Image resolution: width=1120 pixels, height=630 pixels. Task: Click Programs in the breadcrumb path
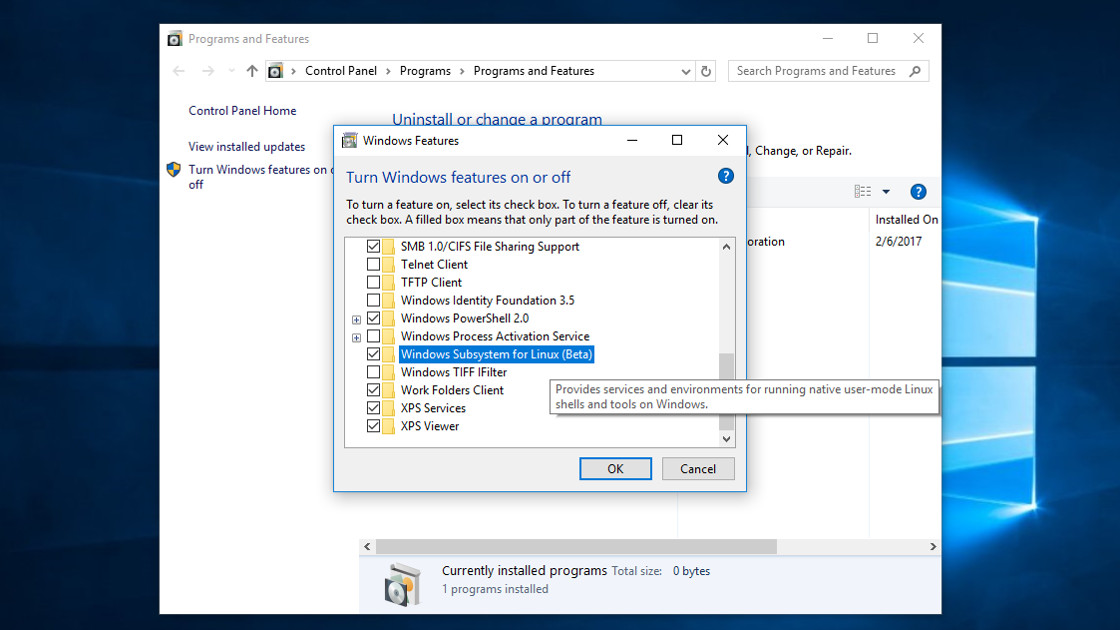[x=425, y=71]
